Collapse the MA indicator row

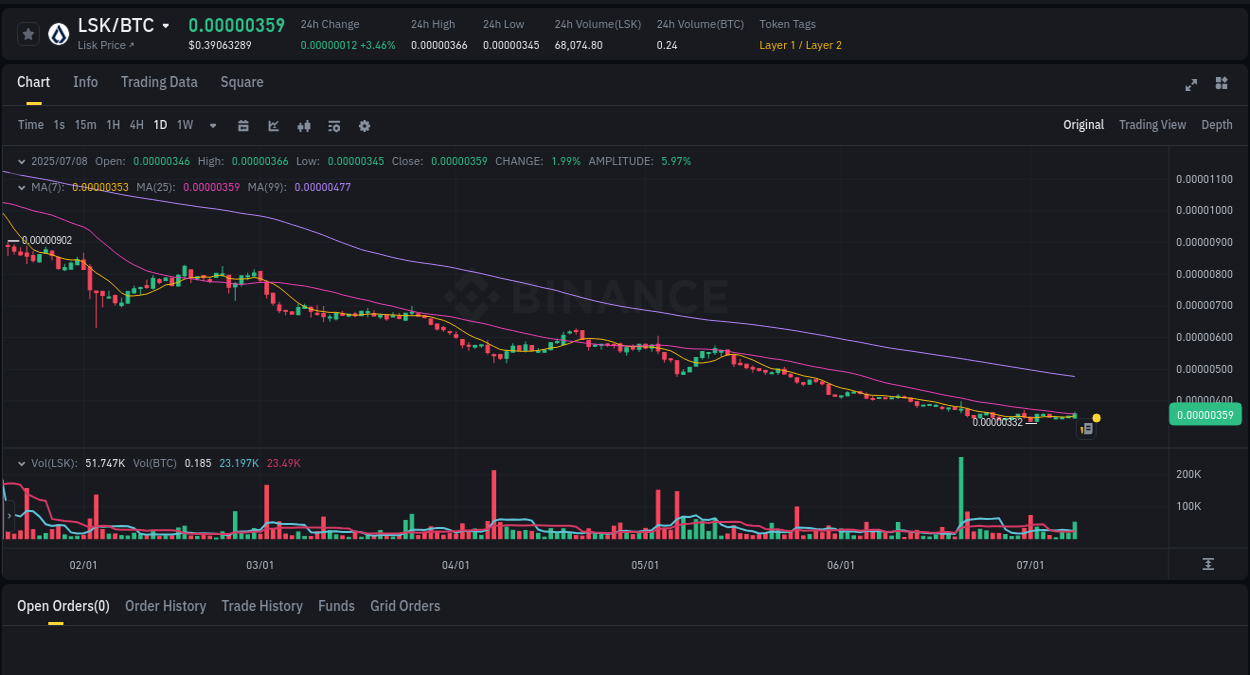point(21,186)
